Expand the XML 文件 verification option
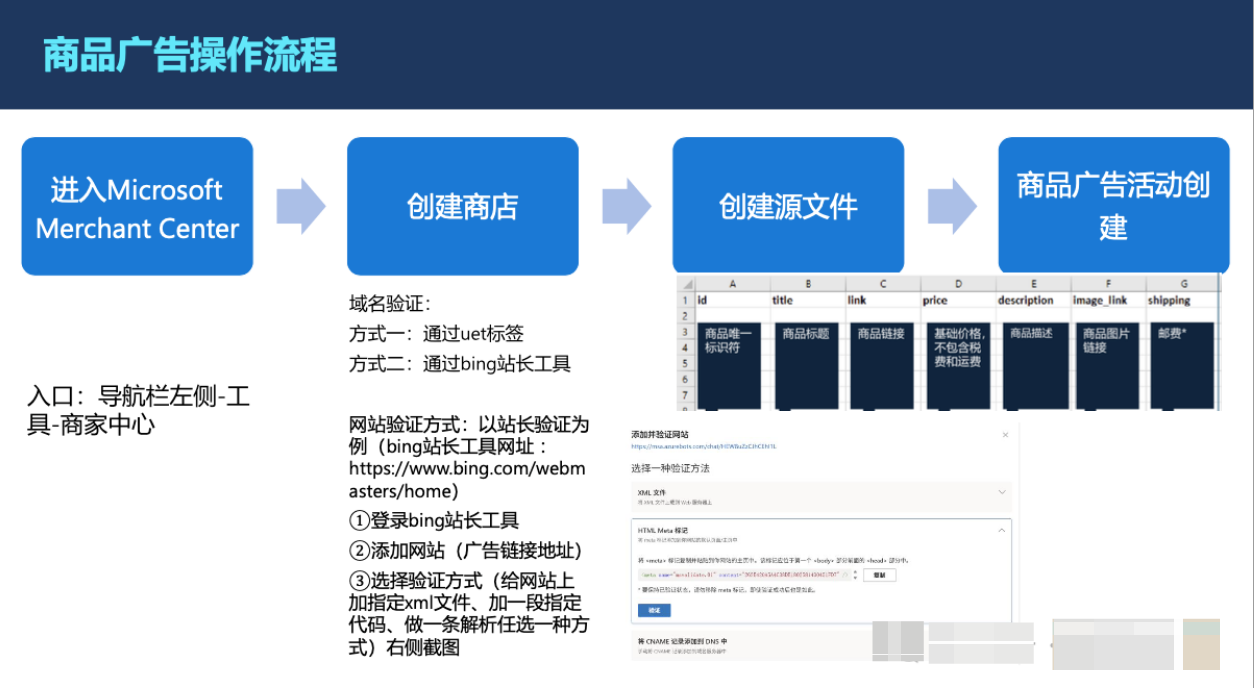This screenshot has height=688, width=1254. click(x=1002, y=492)
